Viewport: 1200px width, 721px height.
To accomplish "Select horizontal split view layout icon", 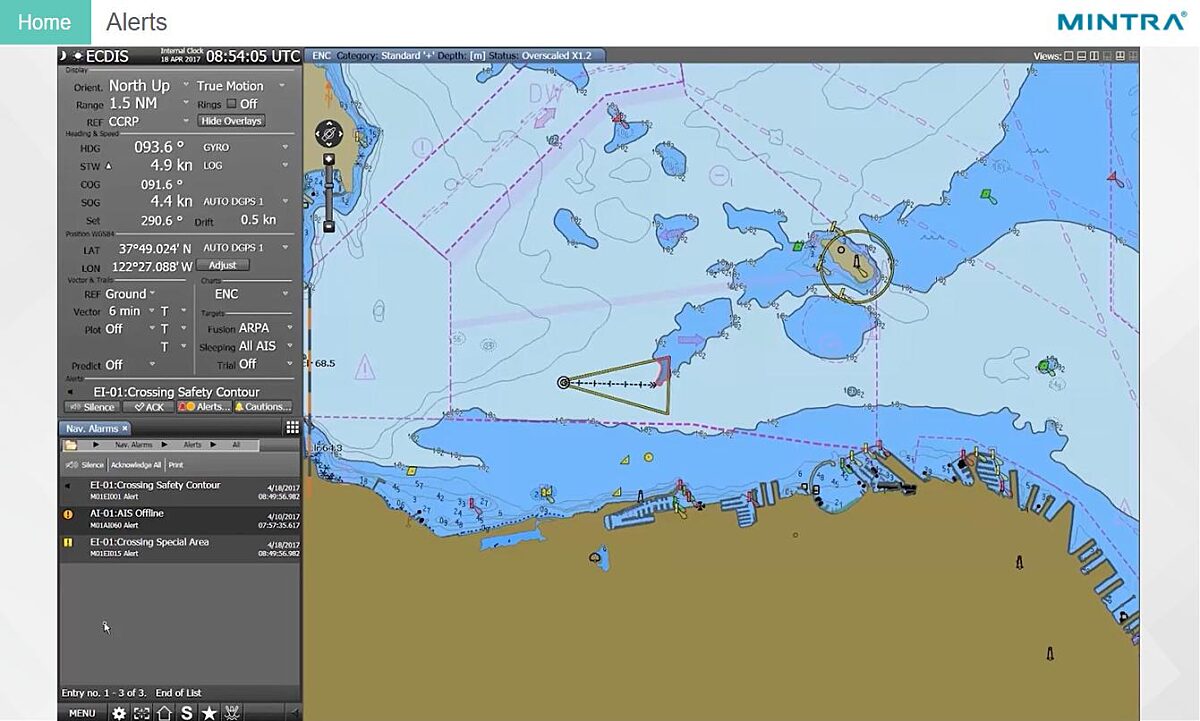I will [x=1082, y=56].
